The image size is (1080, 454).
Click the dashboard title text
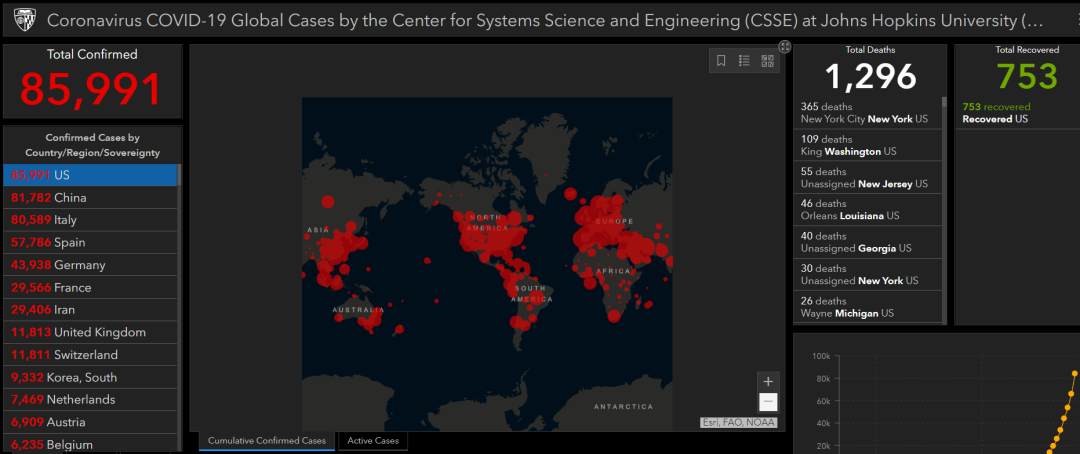[545, 21]
